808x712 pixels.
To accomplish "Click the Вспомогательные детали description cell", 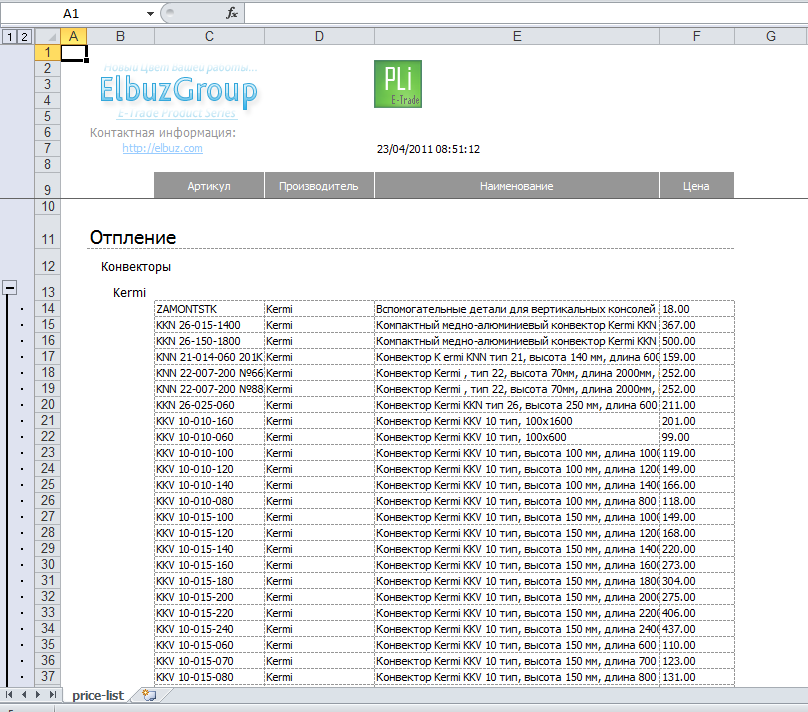I will (x=517, y=309).
